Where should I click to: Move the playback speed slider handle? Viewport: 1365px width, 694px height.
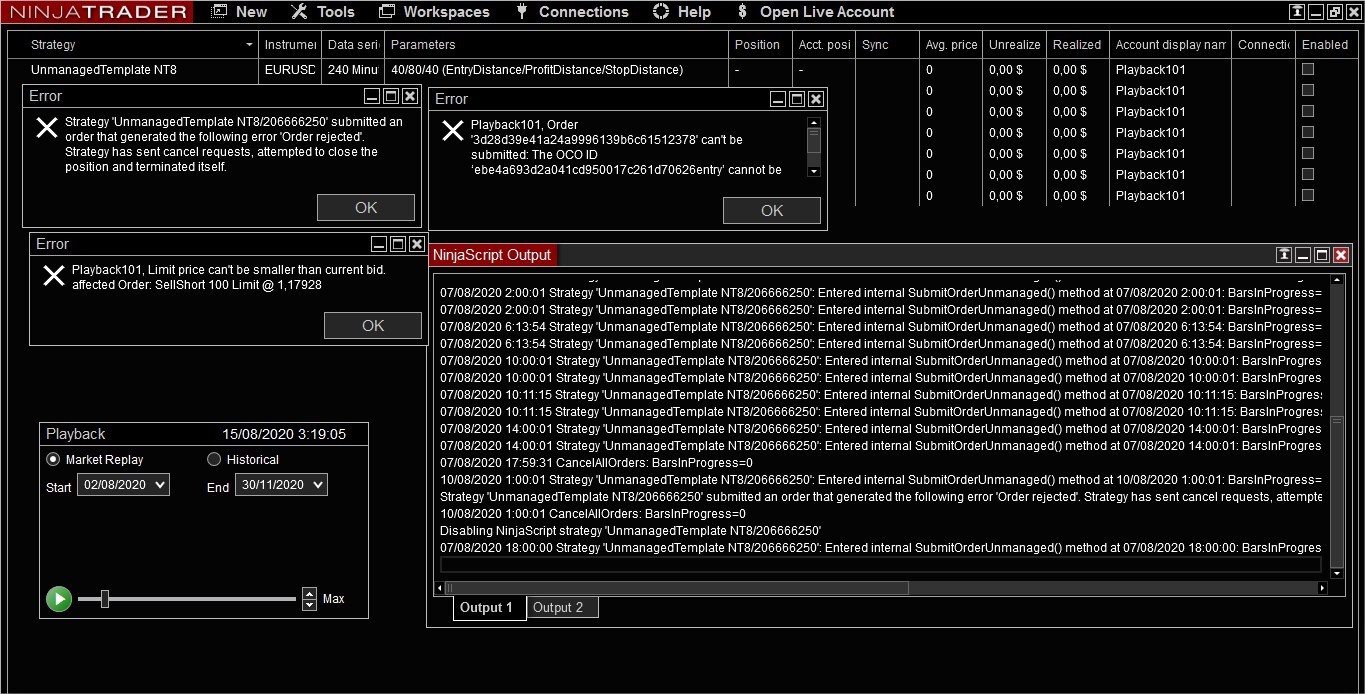(105, 599)
